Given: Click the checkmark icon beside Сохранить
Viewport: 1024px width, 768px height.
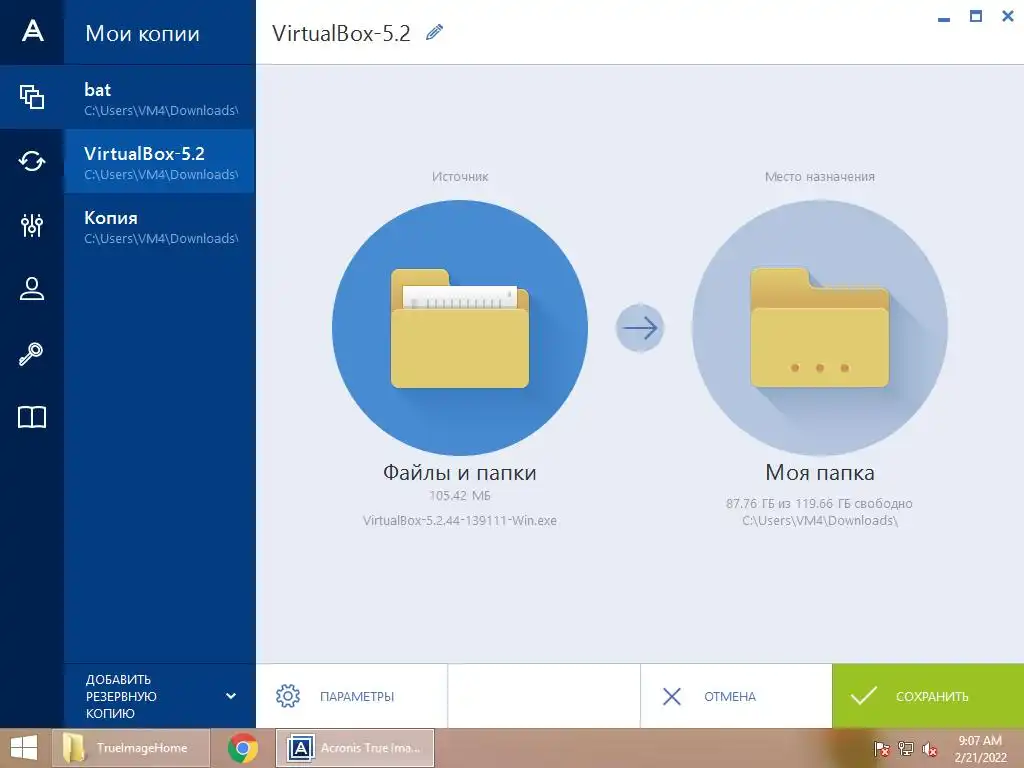Looking at the screenshot, I should point(863,696).
